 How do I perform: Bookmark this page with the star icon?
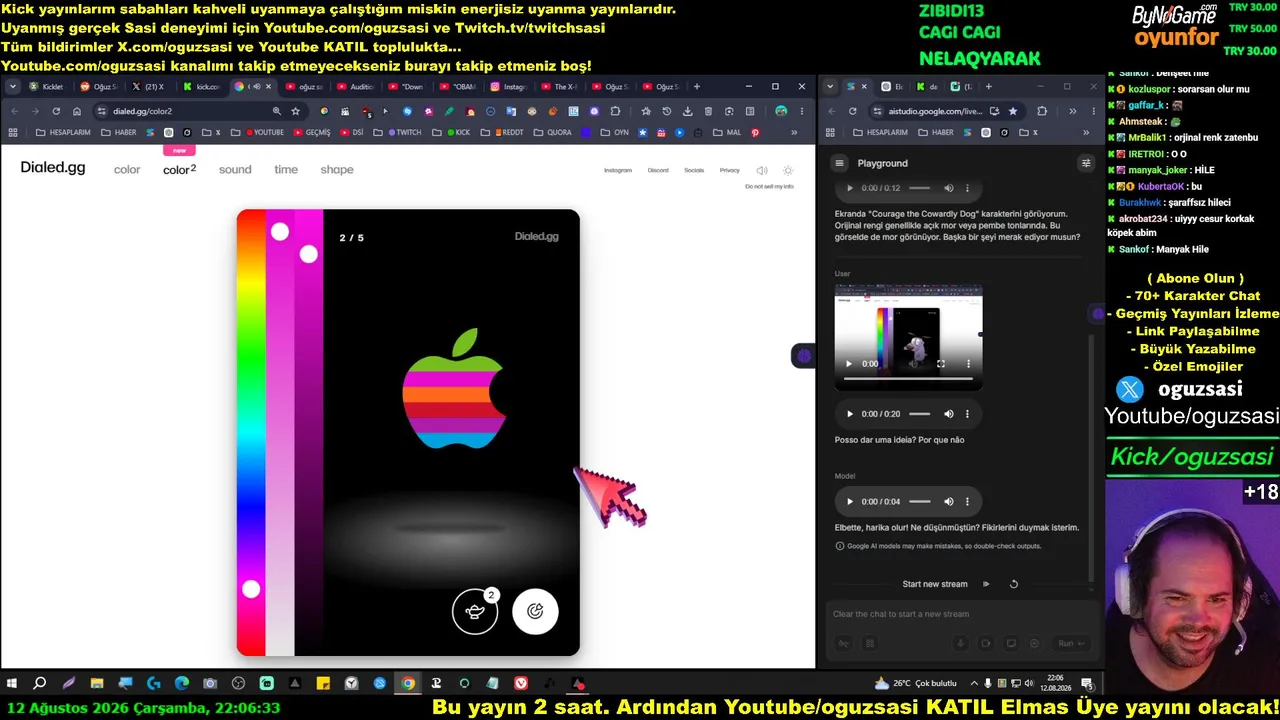(295, 111)
